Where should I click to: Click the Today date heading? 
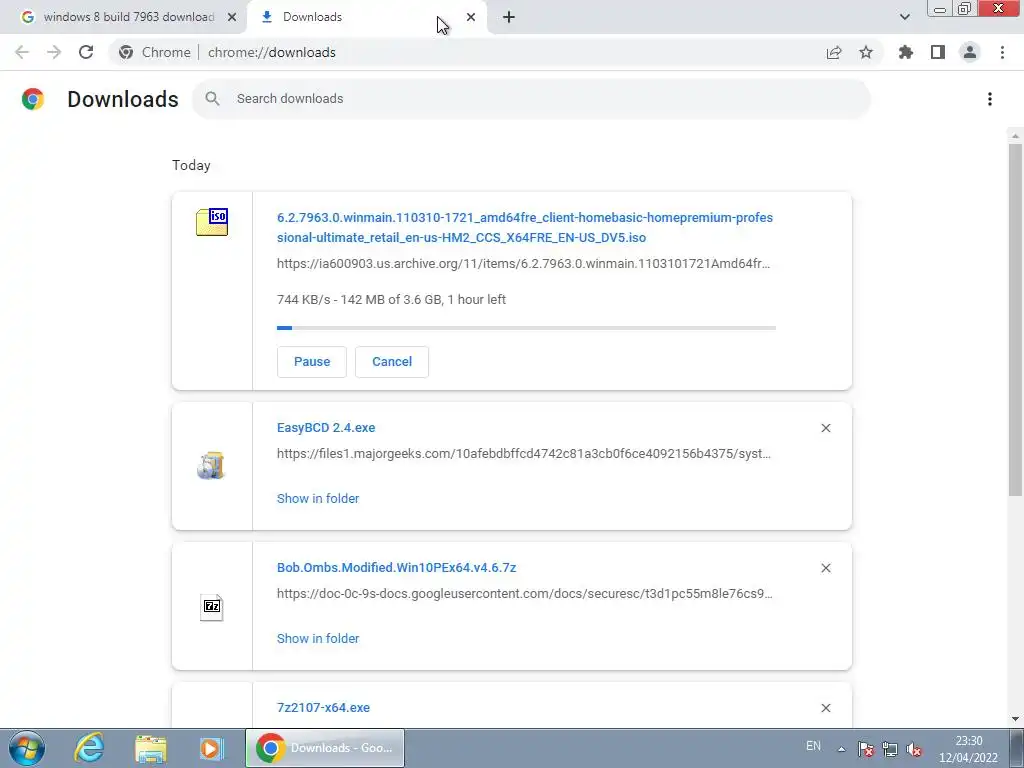[x=191, y=165]
